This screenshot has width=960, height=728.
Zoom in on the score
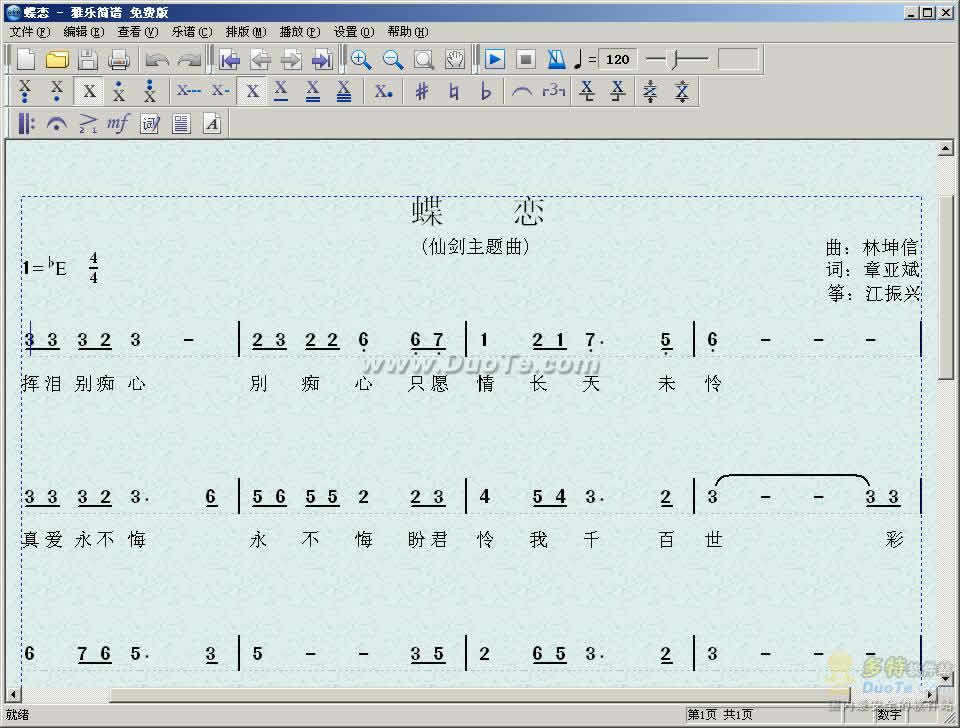pyautogui.click(x=361, y=59)
